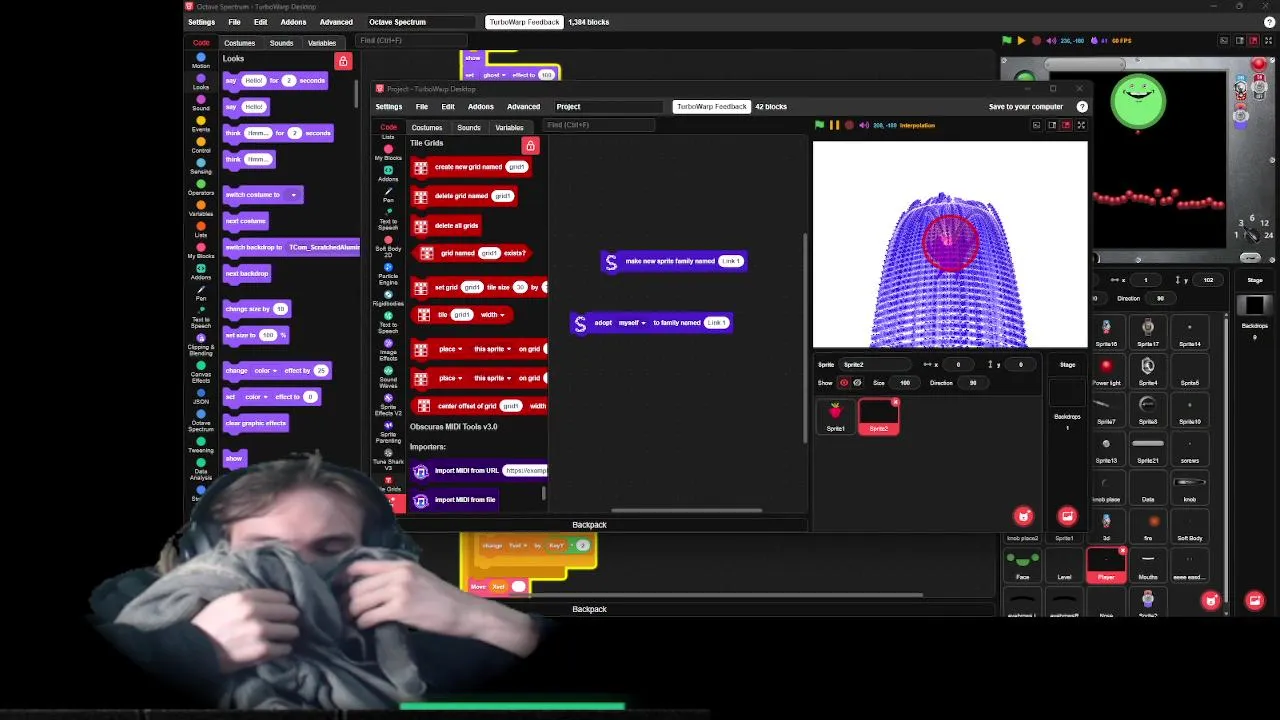
Task: Select Tweening category in Octave Spectrum window
Action: point(201,445)
